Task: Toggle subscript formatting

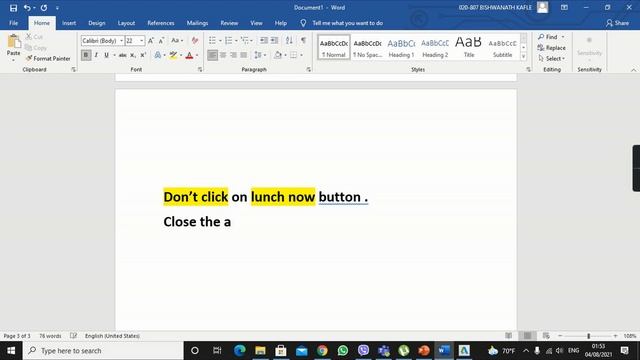Action: pos(133,55)
